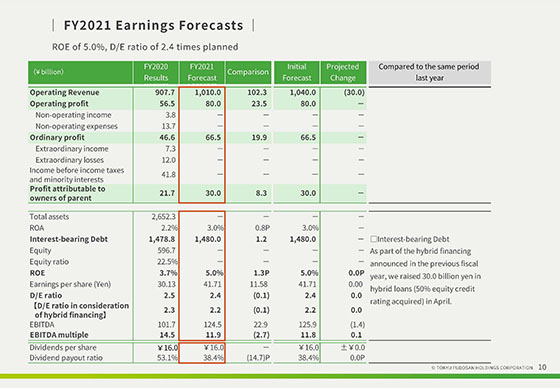Click the "Projected Change" column header
The height and width of the screenshot is (388, 560).
(343, 72)
